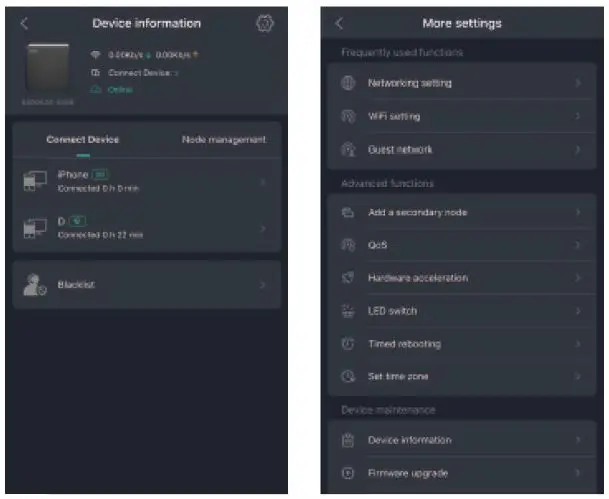This screenshot has width=609, height=499.
Task: Open LED switch setting
Action: tap(462, 311)
